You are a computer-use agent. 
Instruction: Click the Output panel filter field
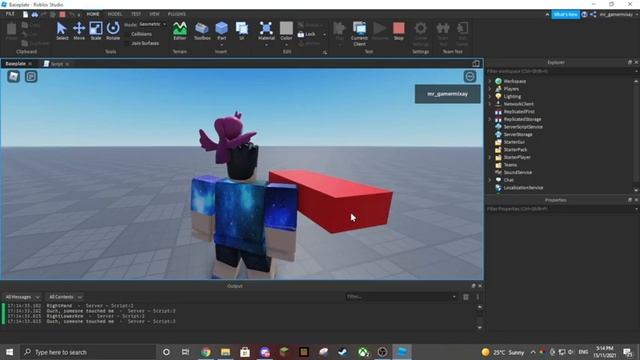point(400,297)
